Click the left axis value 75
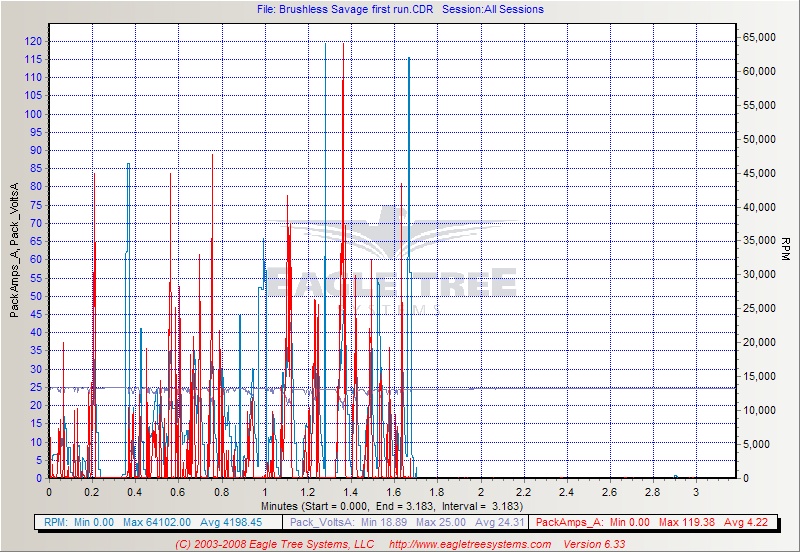Image resolution: width=800 pixels, height=552 pixels. click(36, 205)
